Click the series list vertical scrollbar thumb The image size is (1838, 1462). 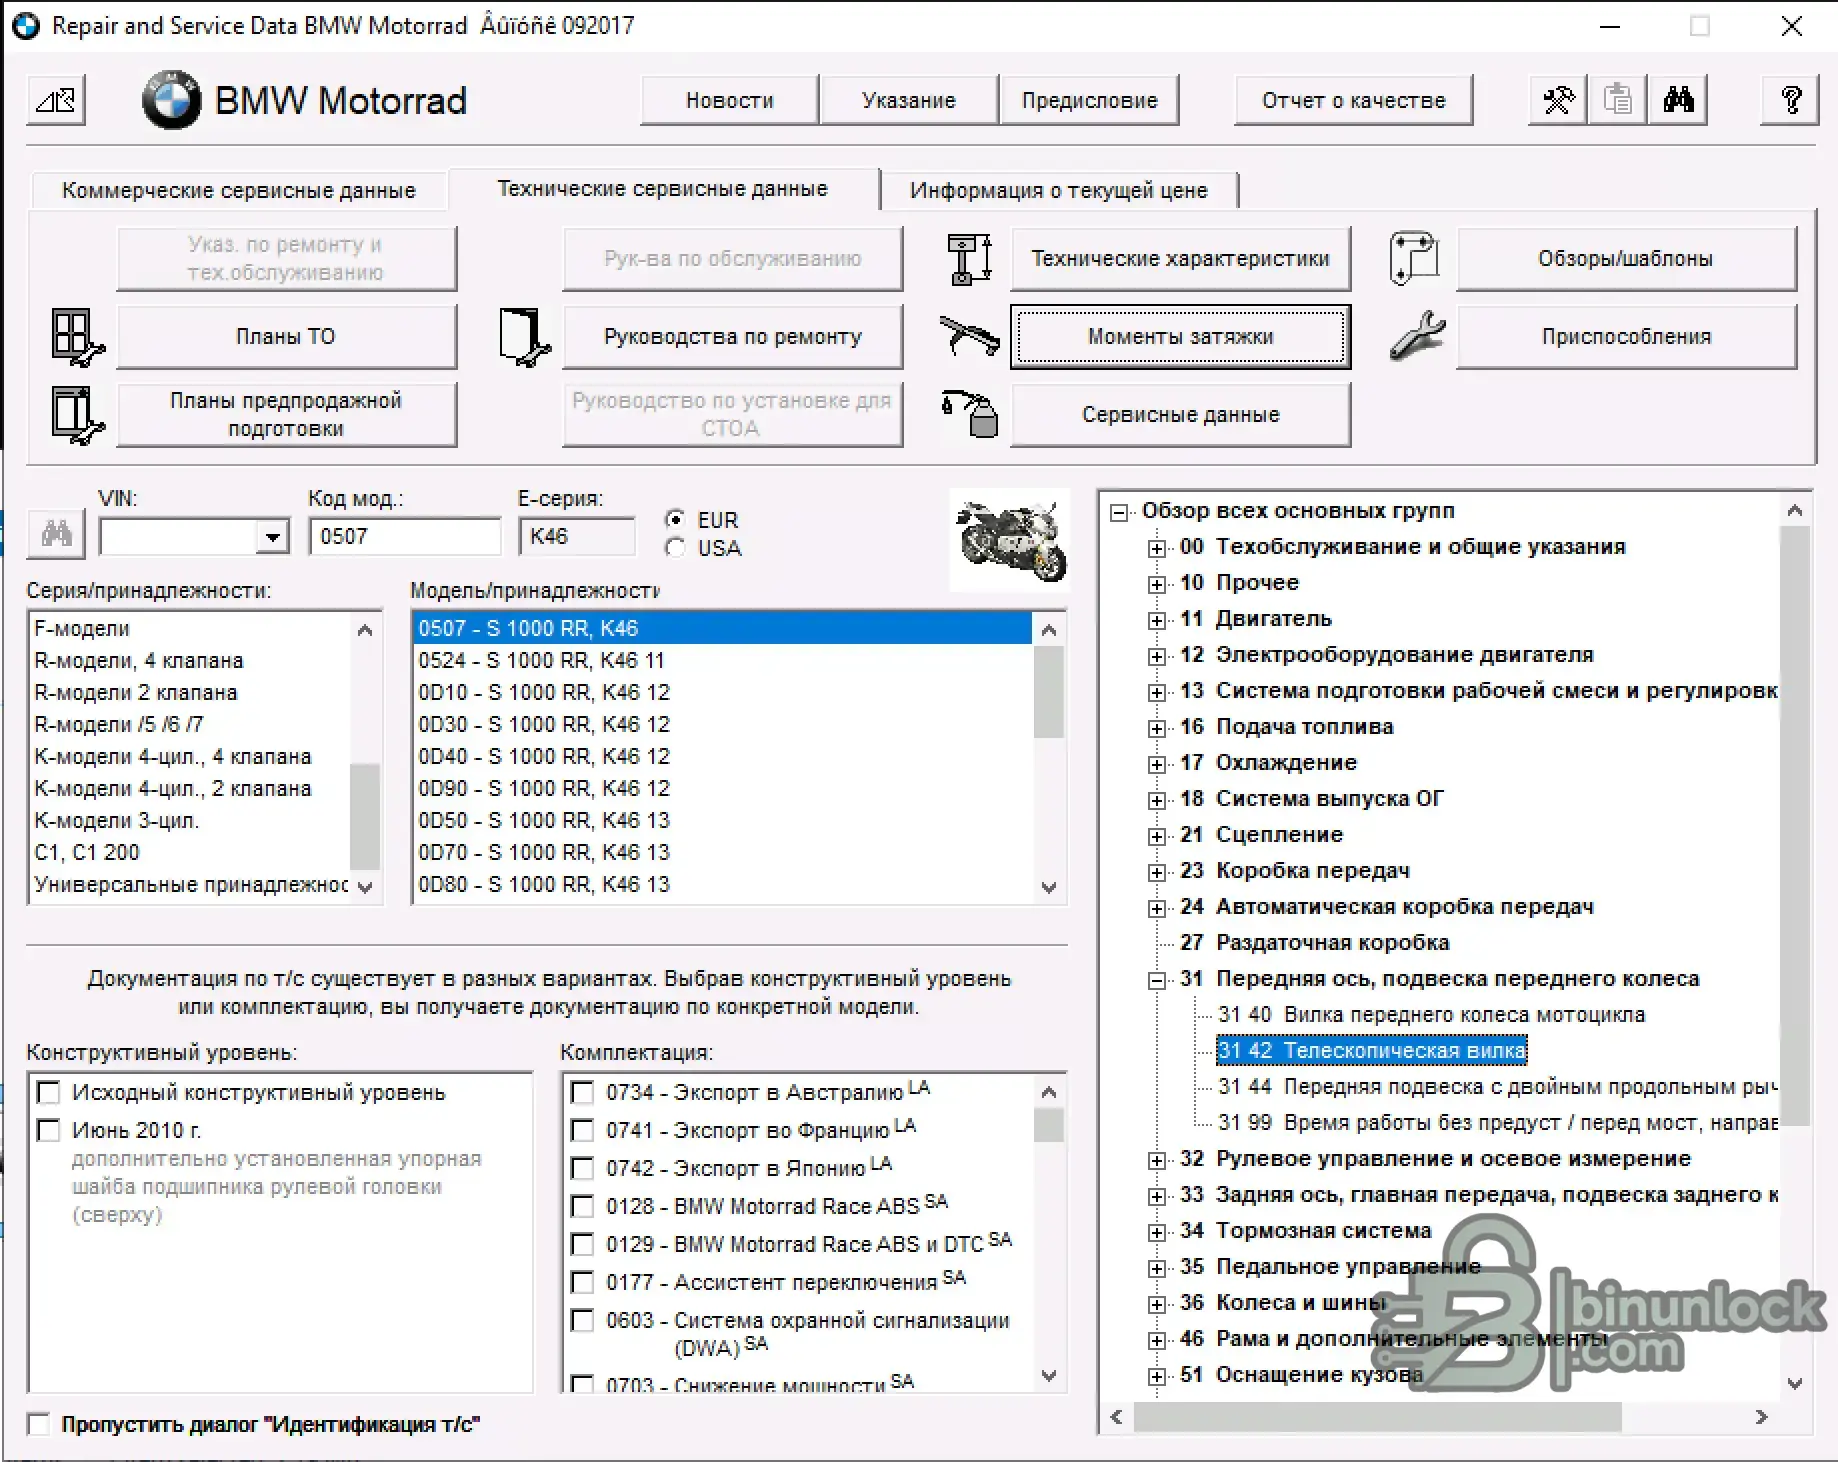365,816
